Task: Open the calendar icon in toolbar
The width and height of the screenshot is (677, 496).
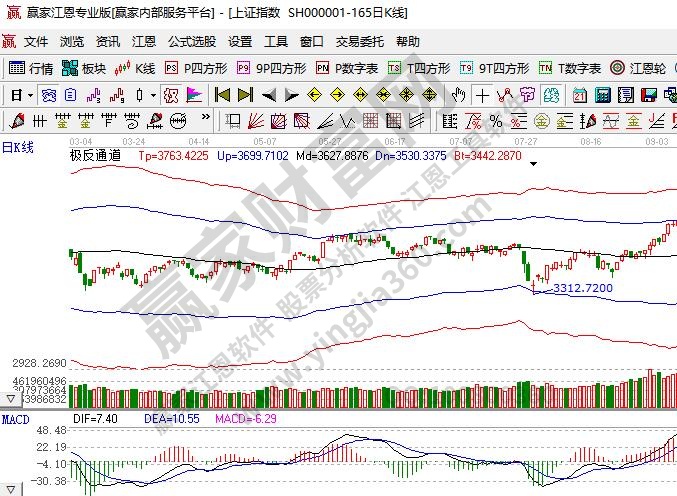Action: click(x=579, y=95)
